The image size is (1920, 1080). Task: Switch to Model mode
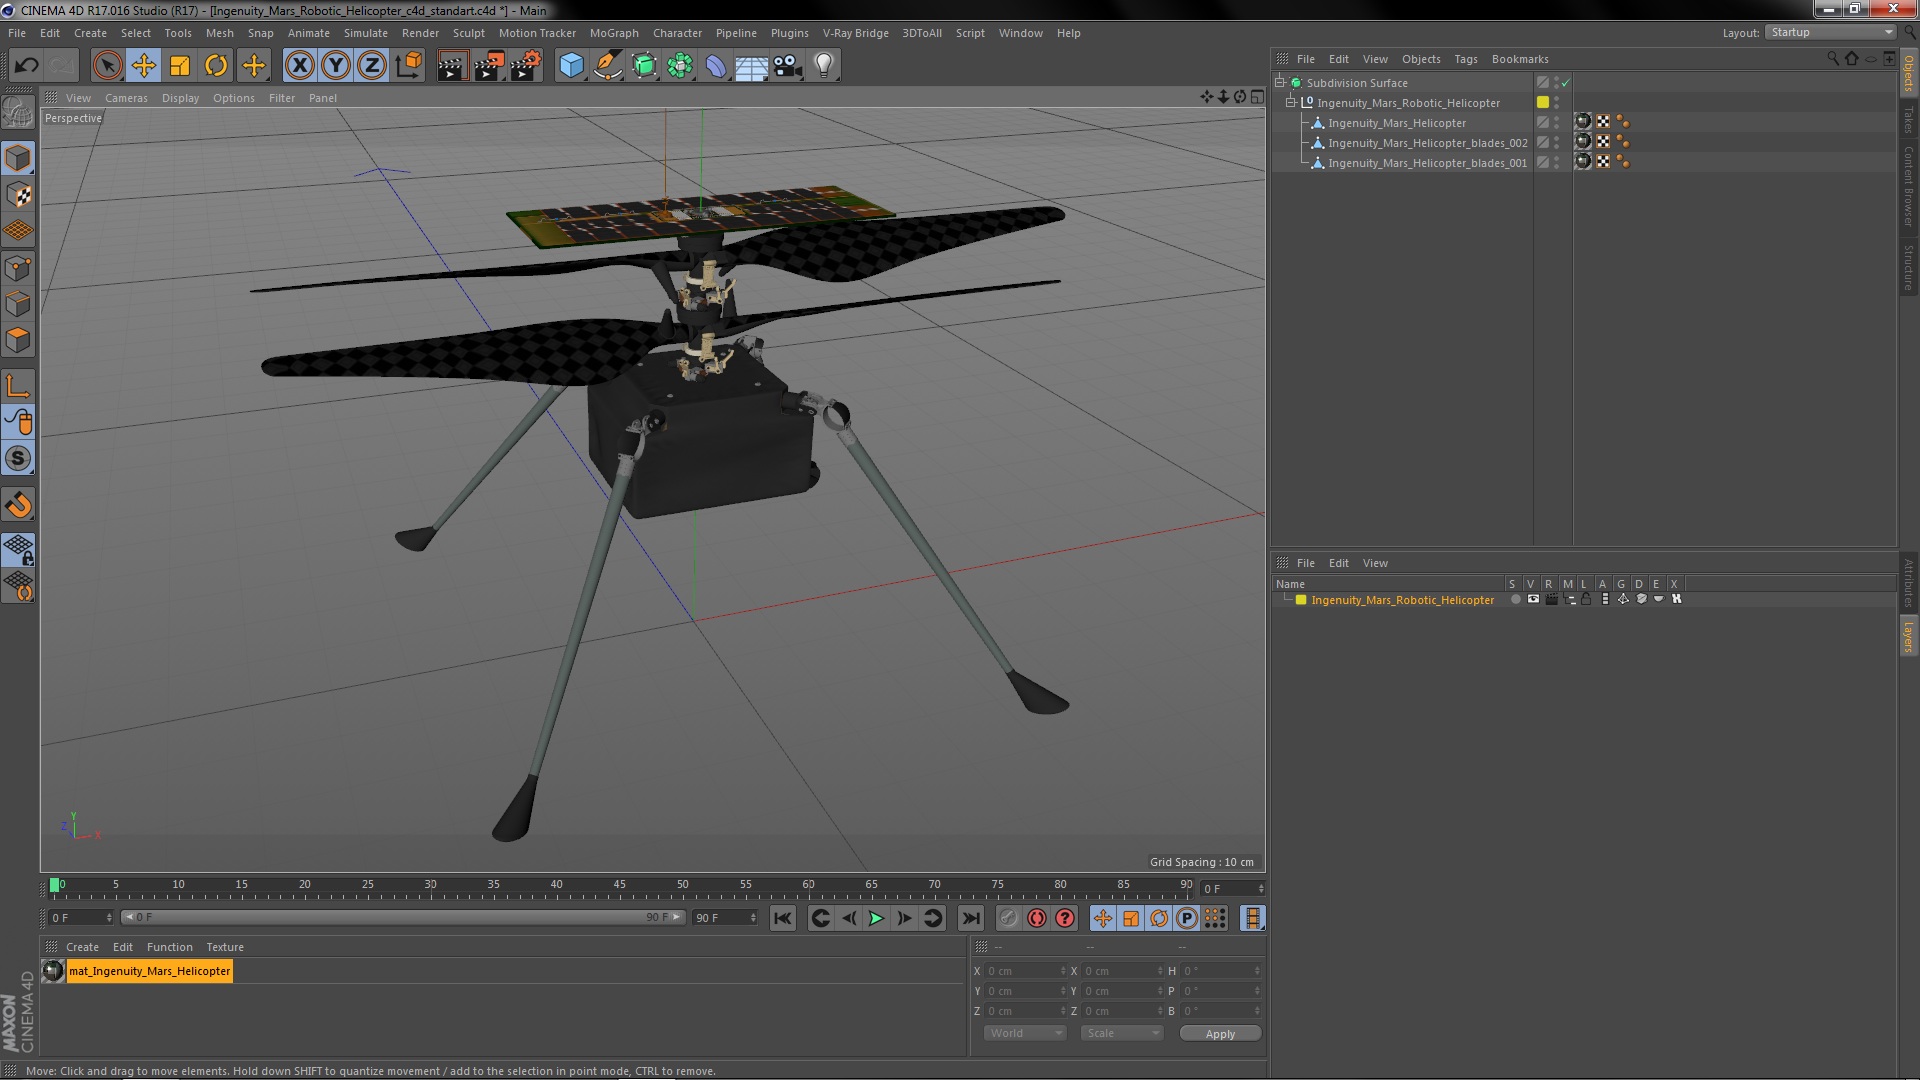pyautogui.click(x=18, y=158)
